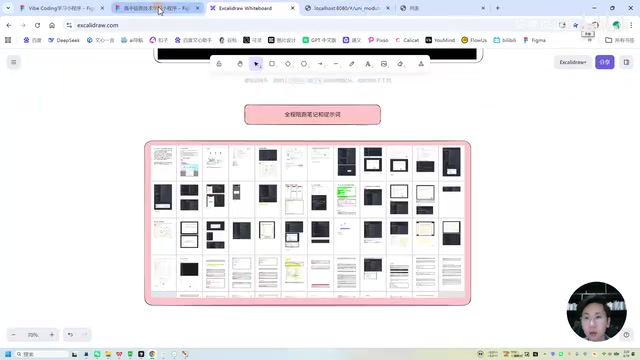640x360 pixels.
Task: Select the Text tool
Action: coord(368,64)
